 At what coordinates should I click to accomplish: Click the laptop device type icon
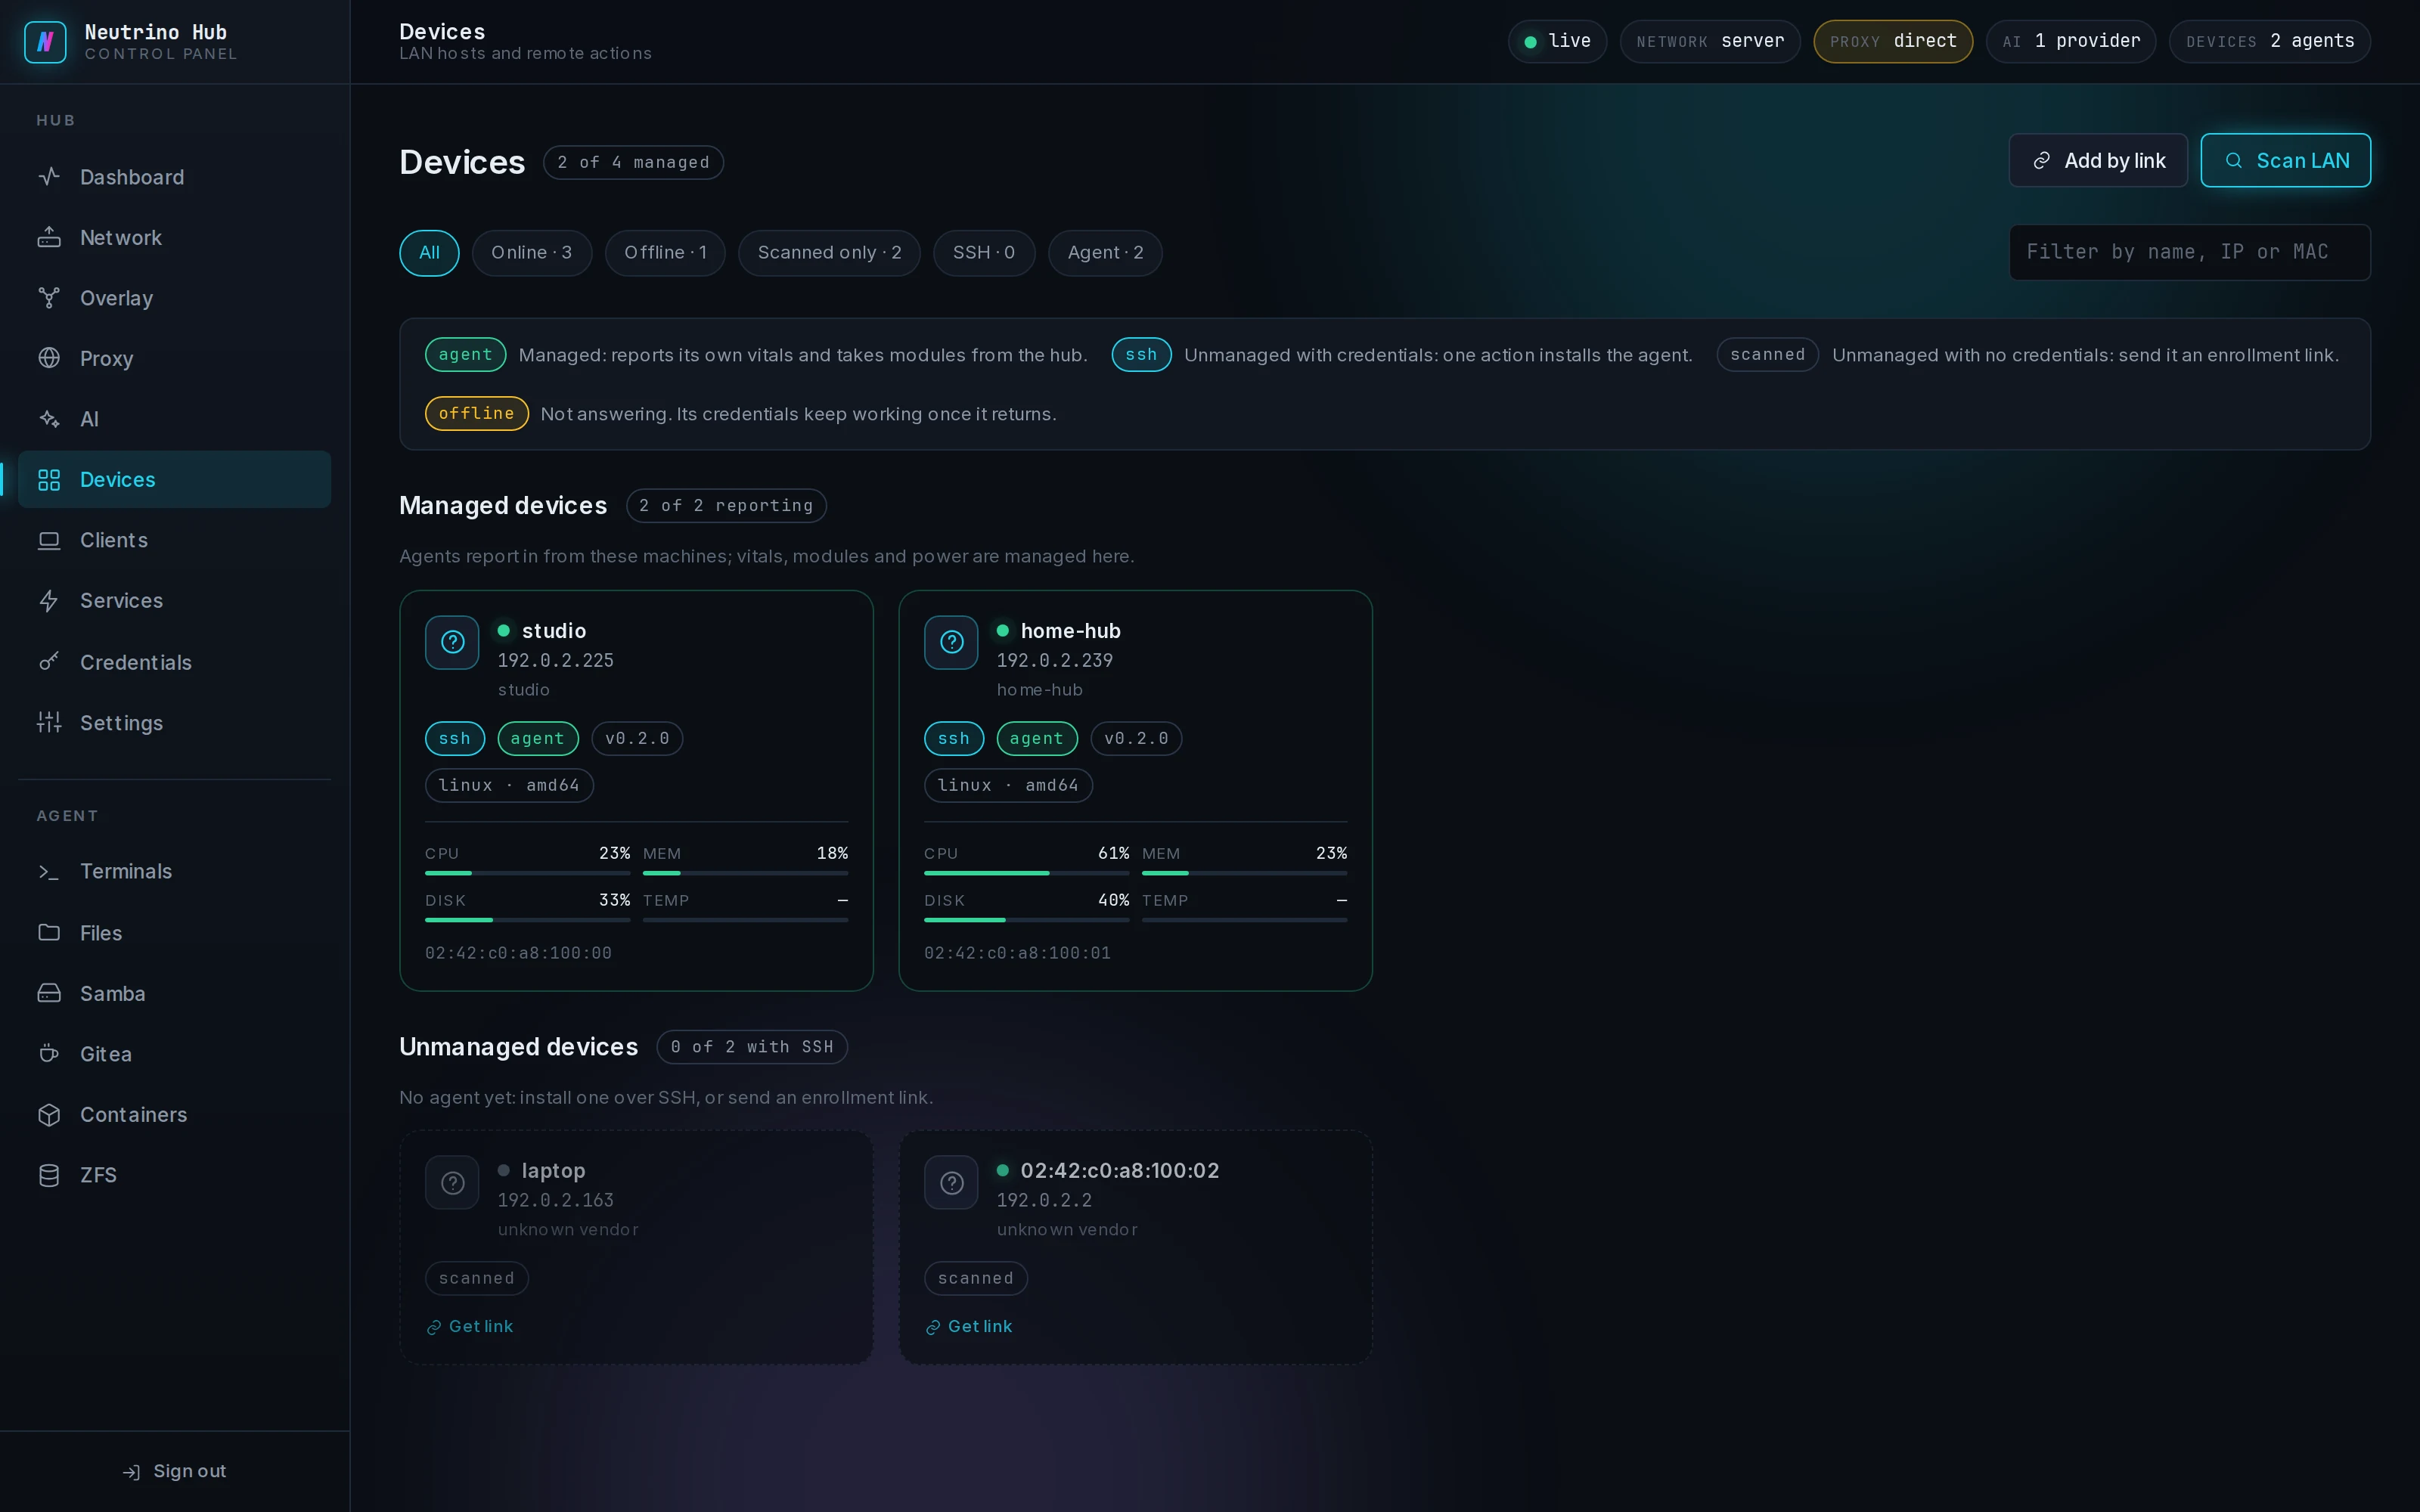pos(452,1183)
